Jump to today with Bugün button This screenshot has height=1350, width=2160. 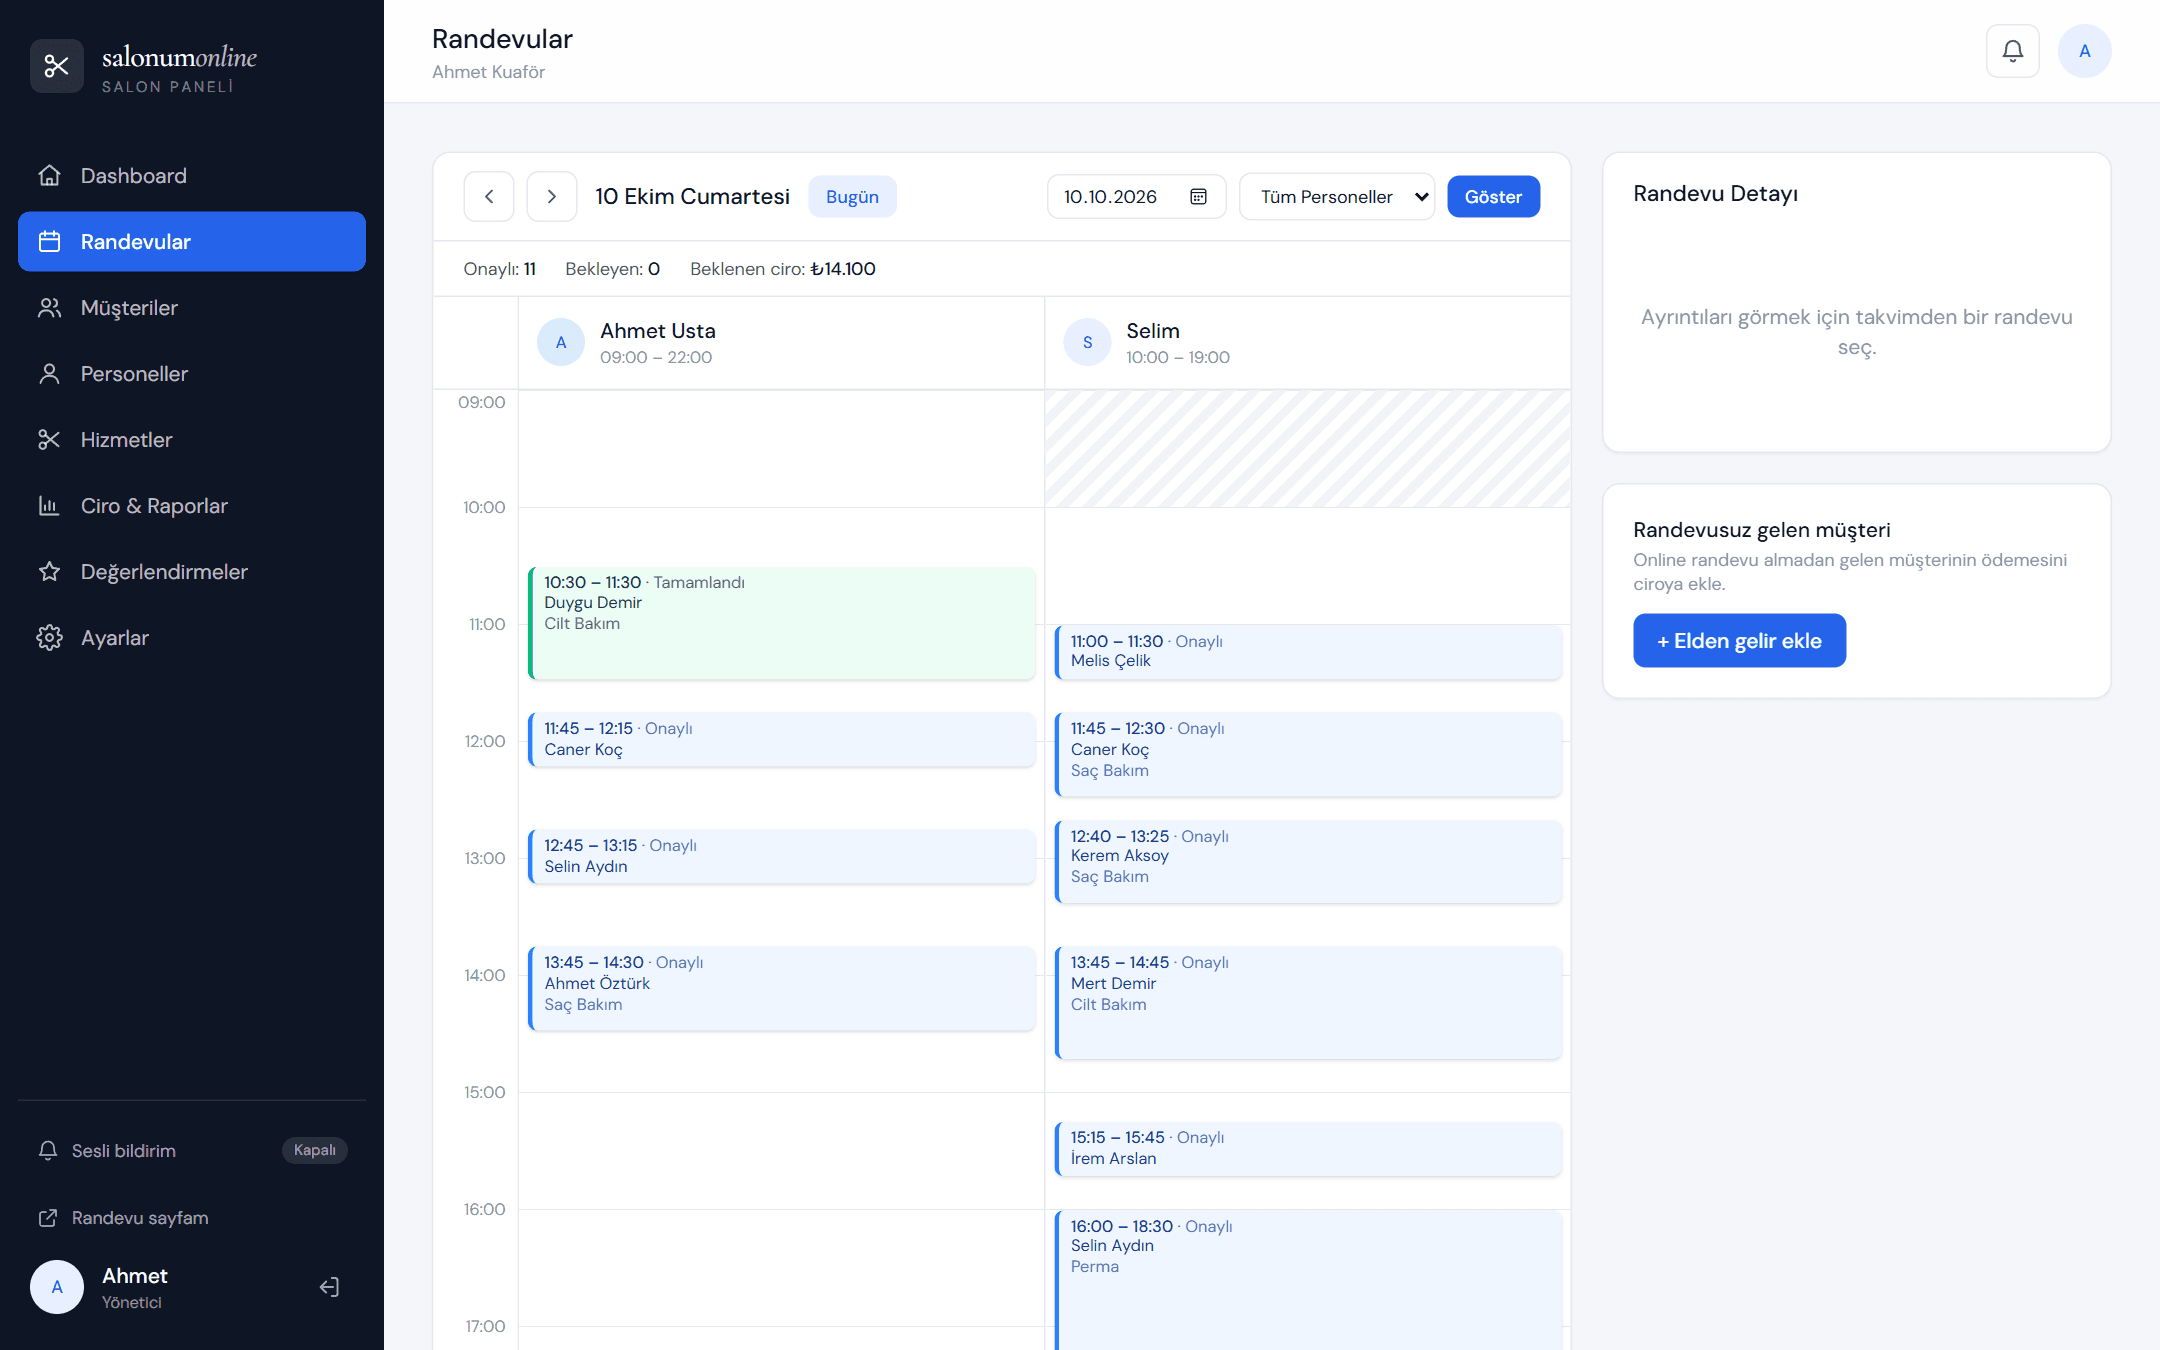852,197
